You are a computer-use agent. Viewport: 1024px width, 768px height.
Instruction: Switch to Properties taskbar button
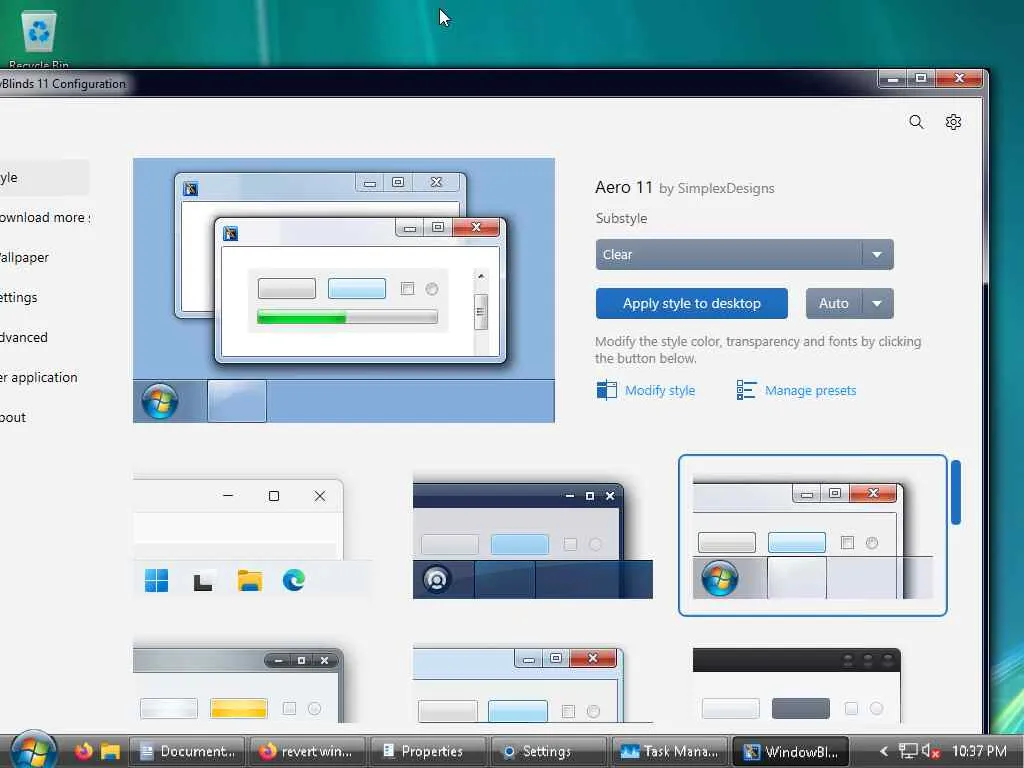(428, 752)
